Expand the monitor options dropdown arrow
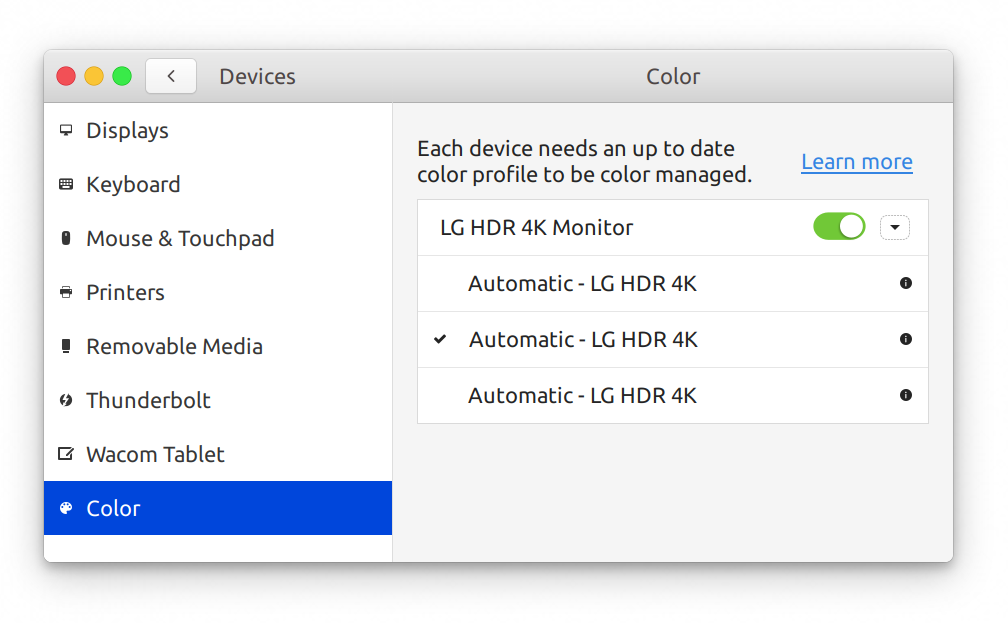 [x=895, y=227]
